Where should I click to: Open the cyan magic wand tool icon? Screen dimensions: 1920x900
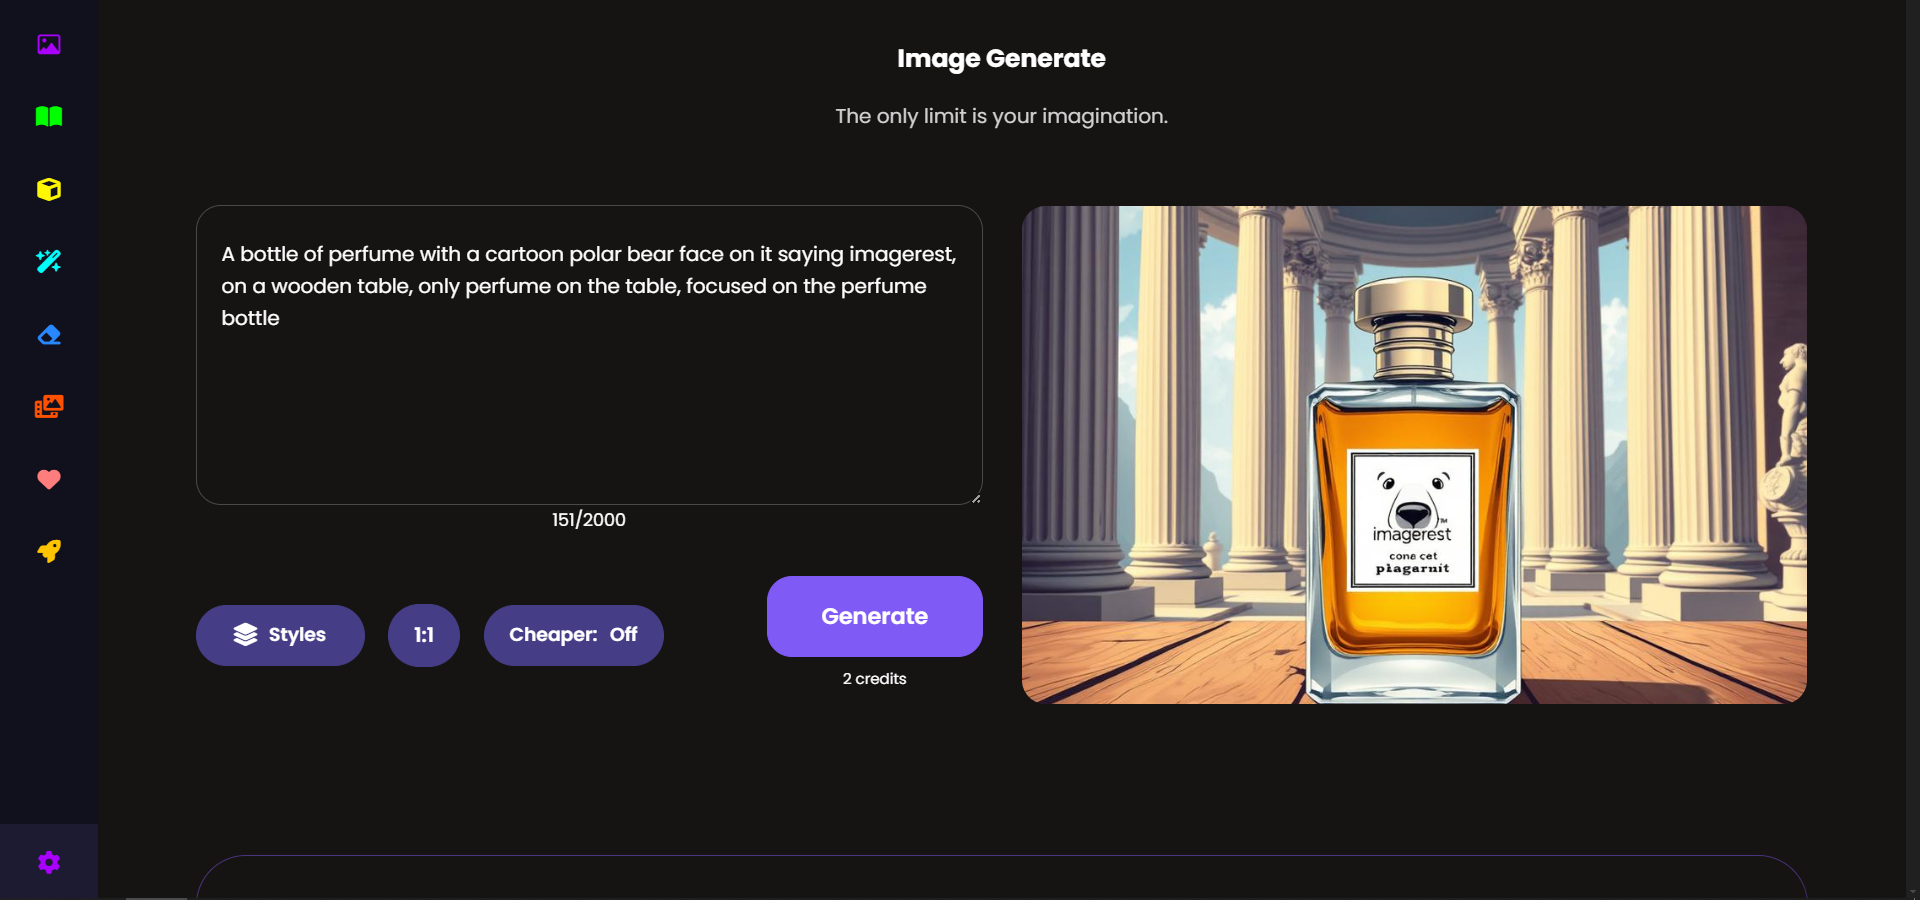point(49,262)
